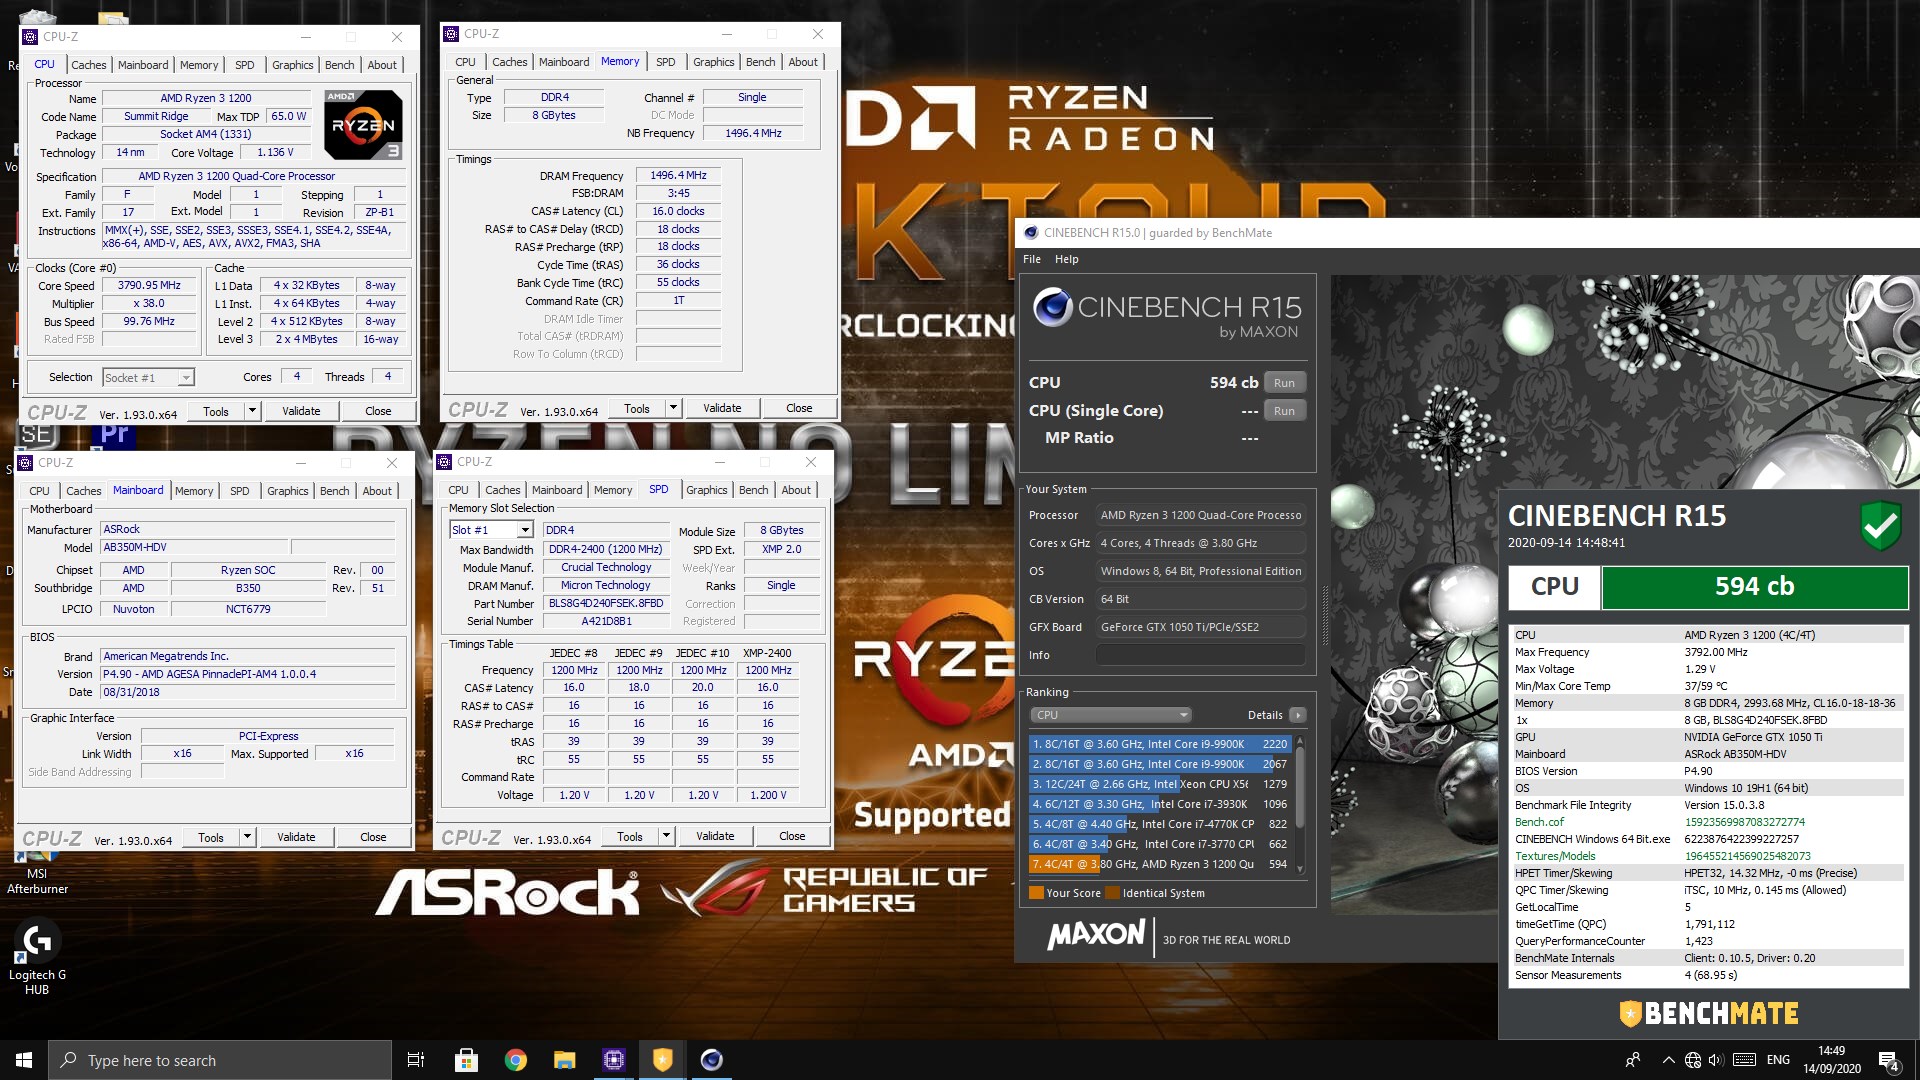Click the People icon in the tray
This screenshot has width=1920, height=1080.
click(1633, 1060)
